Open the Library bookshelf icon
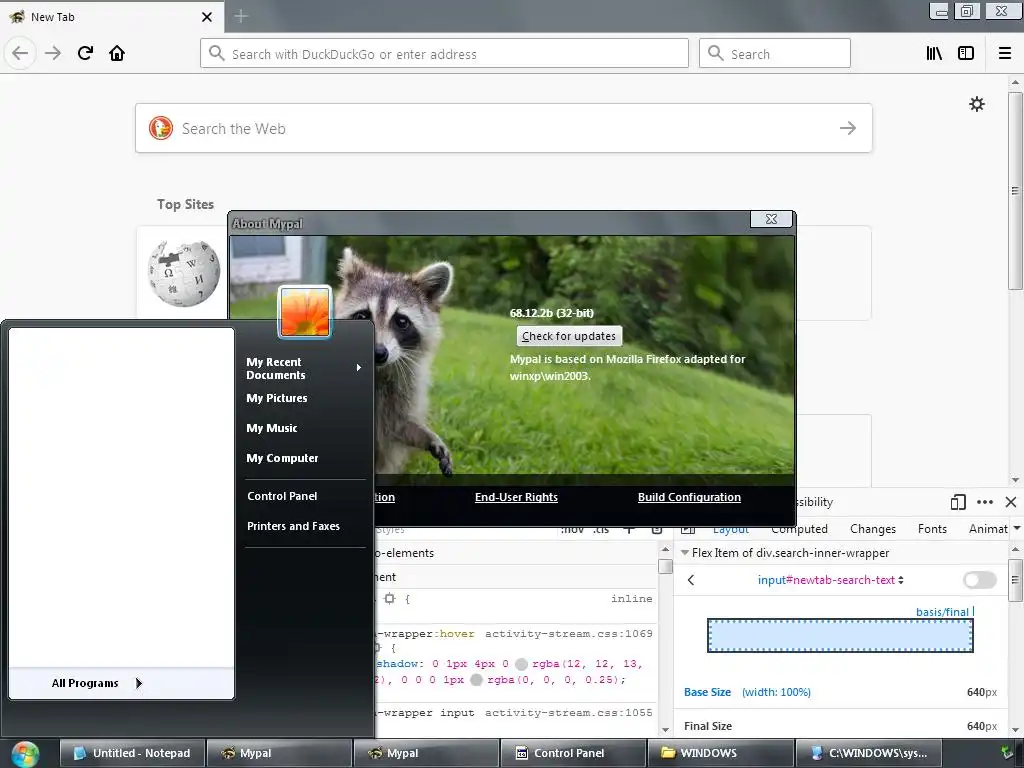1024x768 pixels. [934, 53]
